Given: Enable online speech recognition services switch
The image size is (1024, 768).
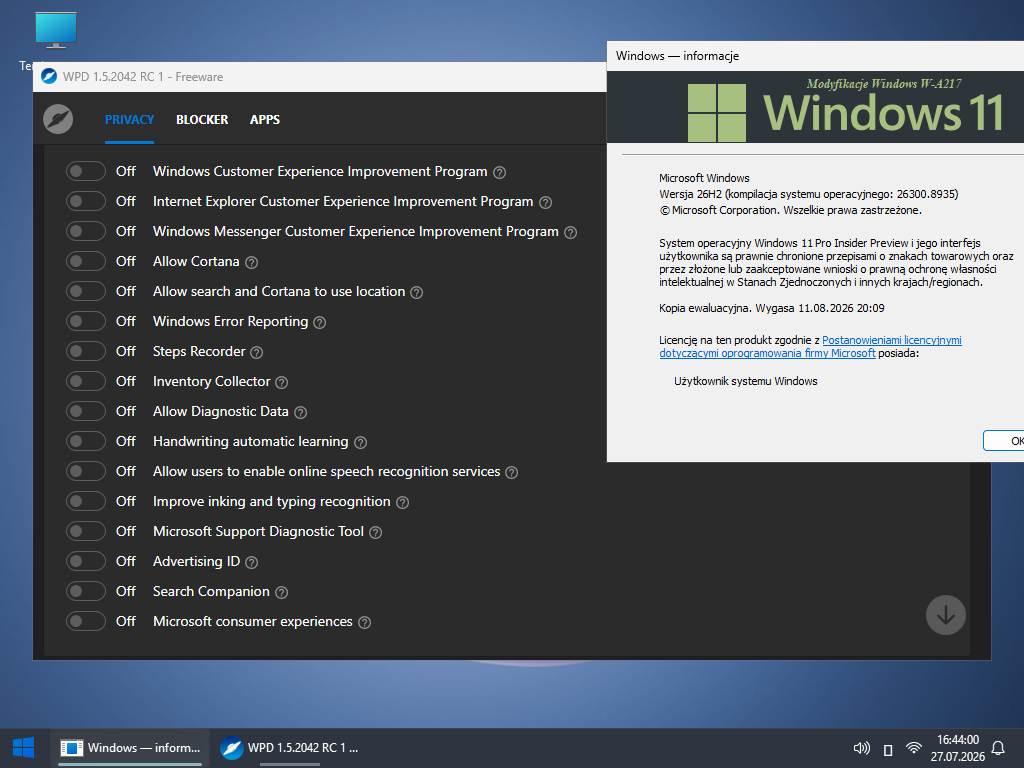Looking at the screenshot, I should [x=86, y=472].
